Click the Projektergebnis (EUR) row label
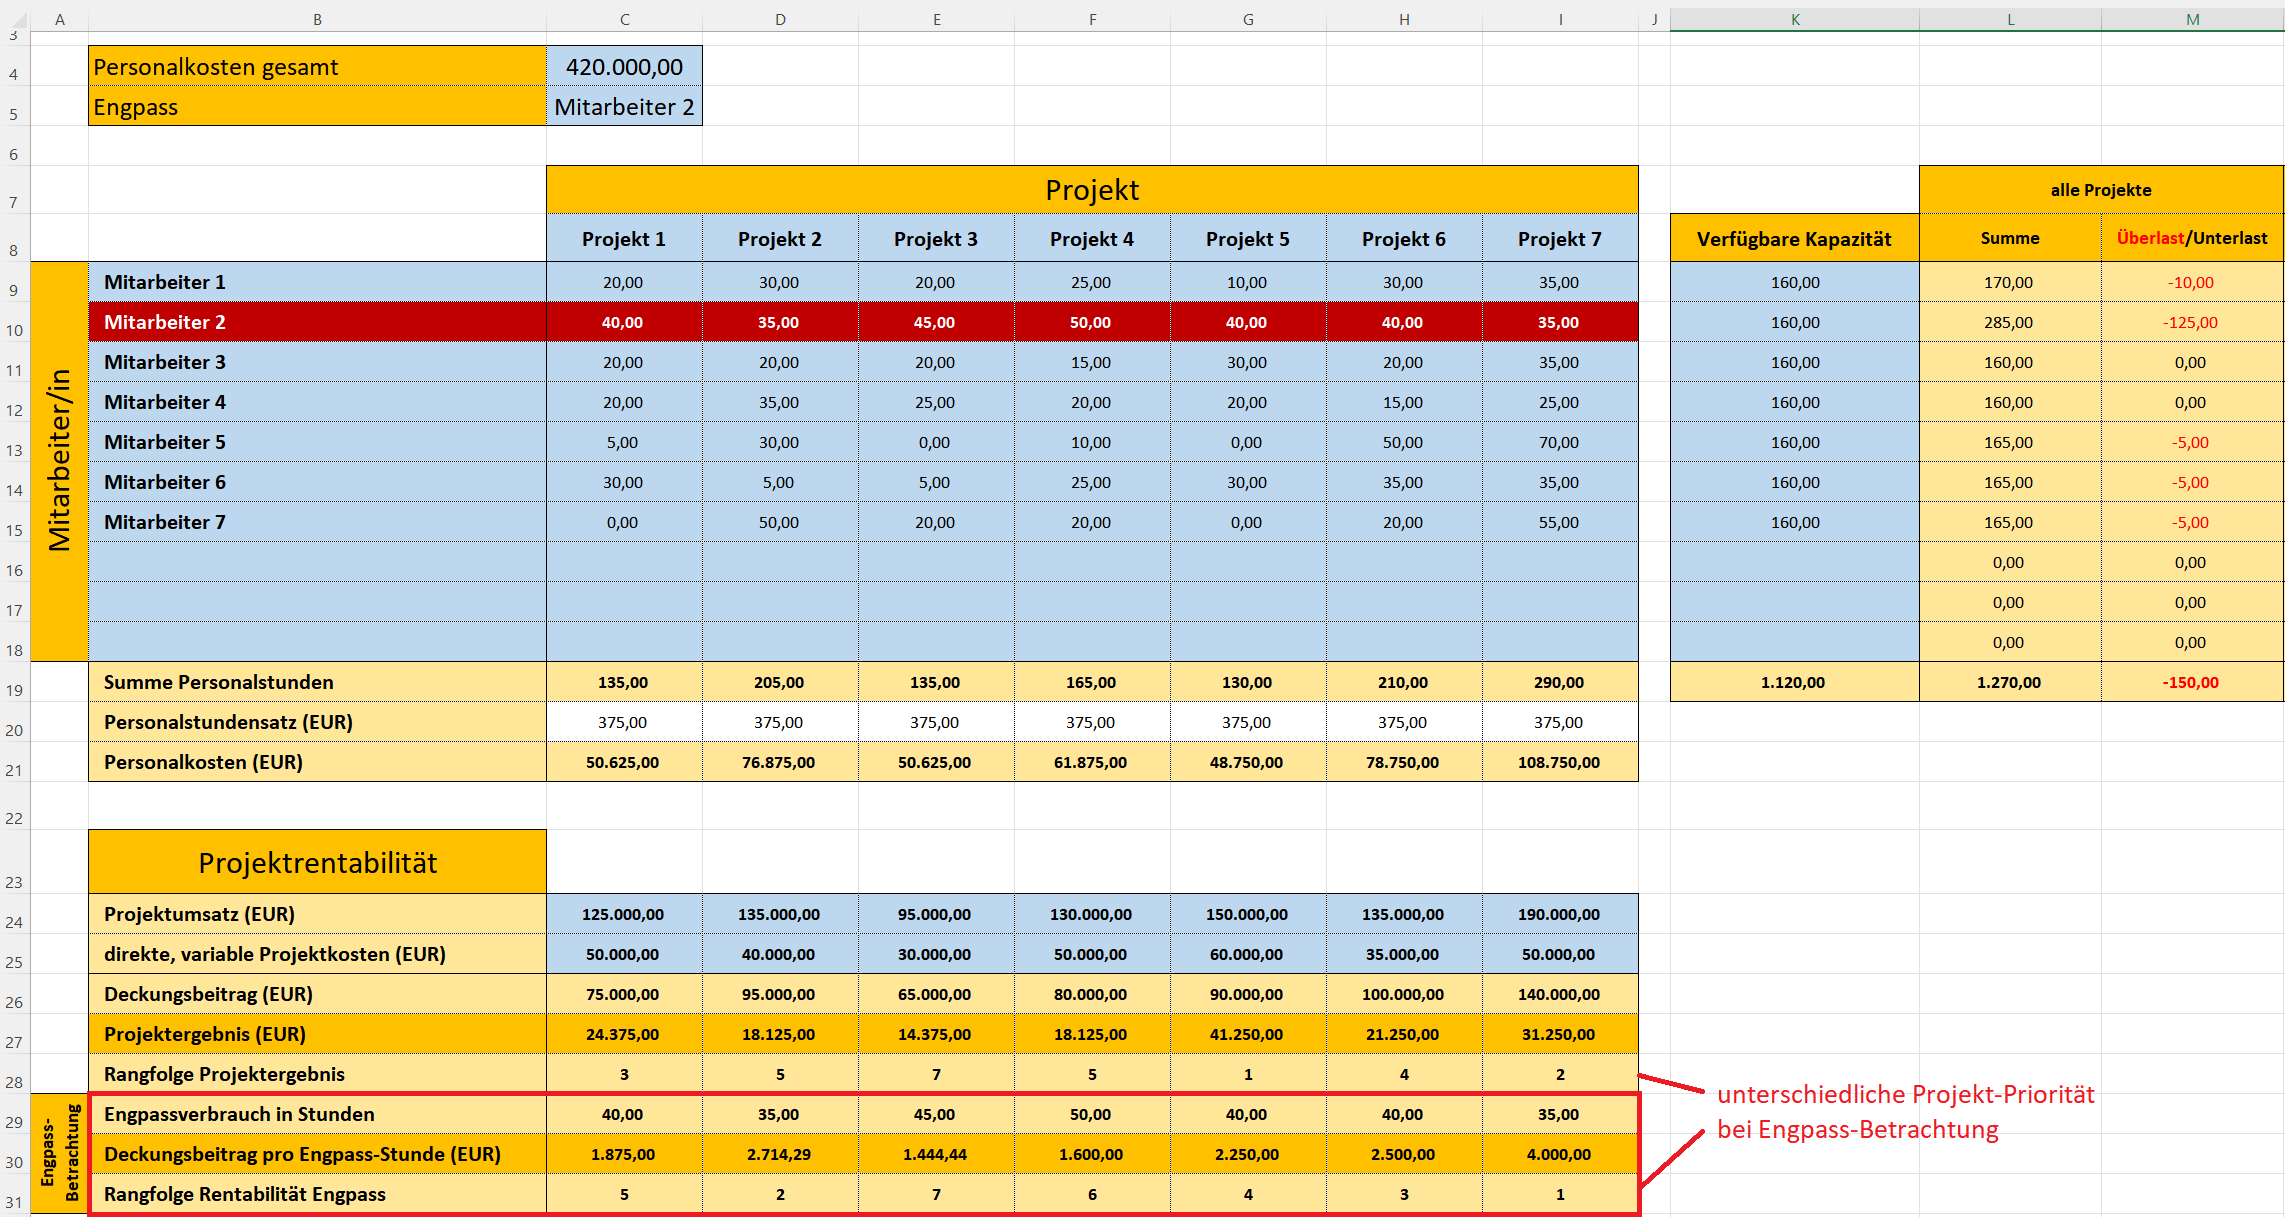This screenshot has height=1217, width=2285. tap(317, 1034)
